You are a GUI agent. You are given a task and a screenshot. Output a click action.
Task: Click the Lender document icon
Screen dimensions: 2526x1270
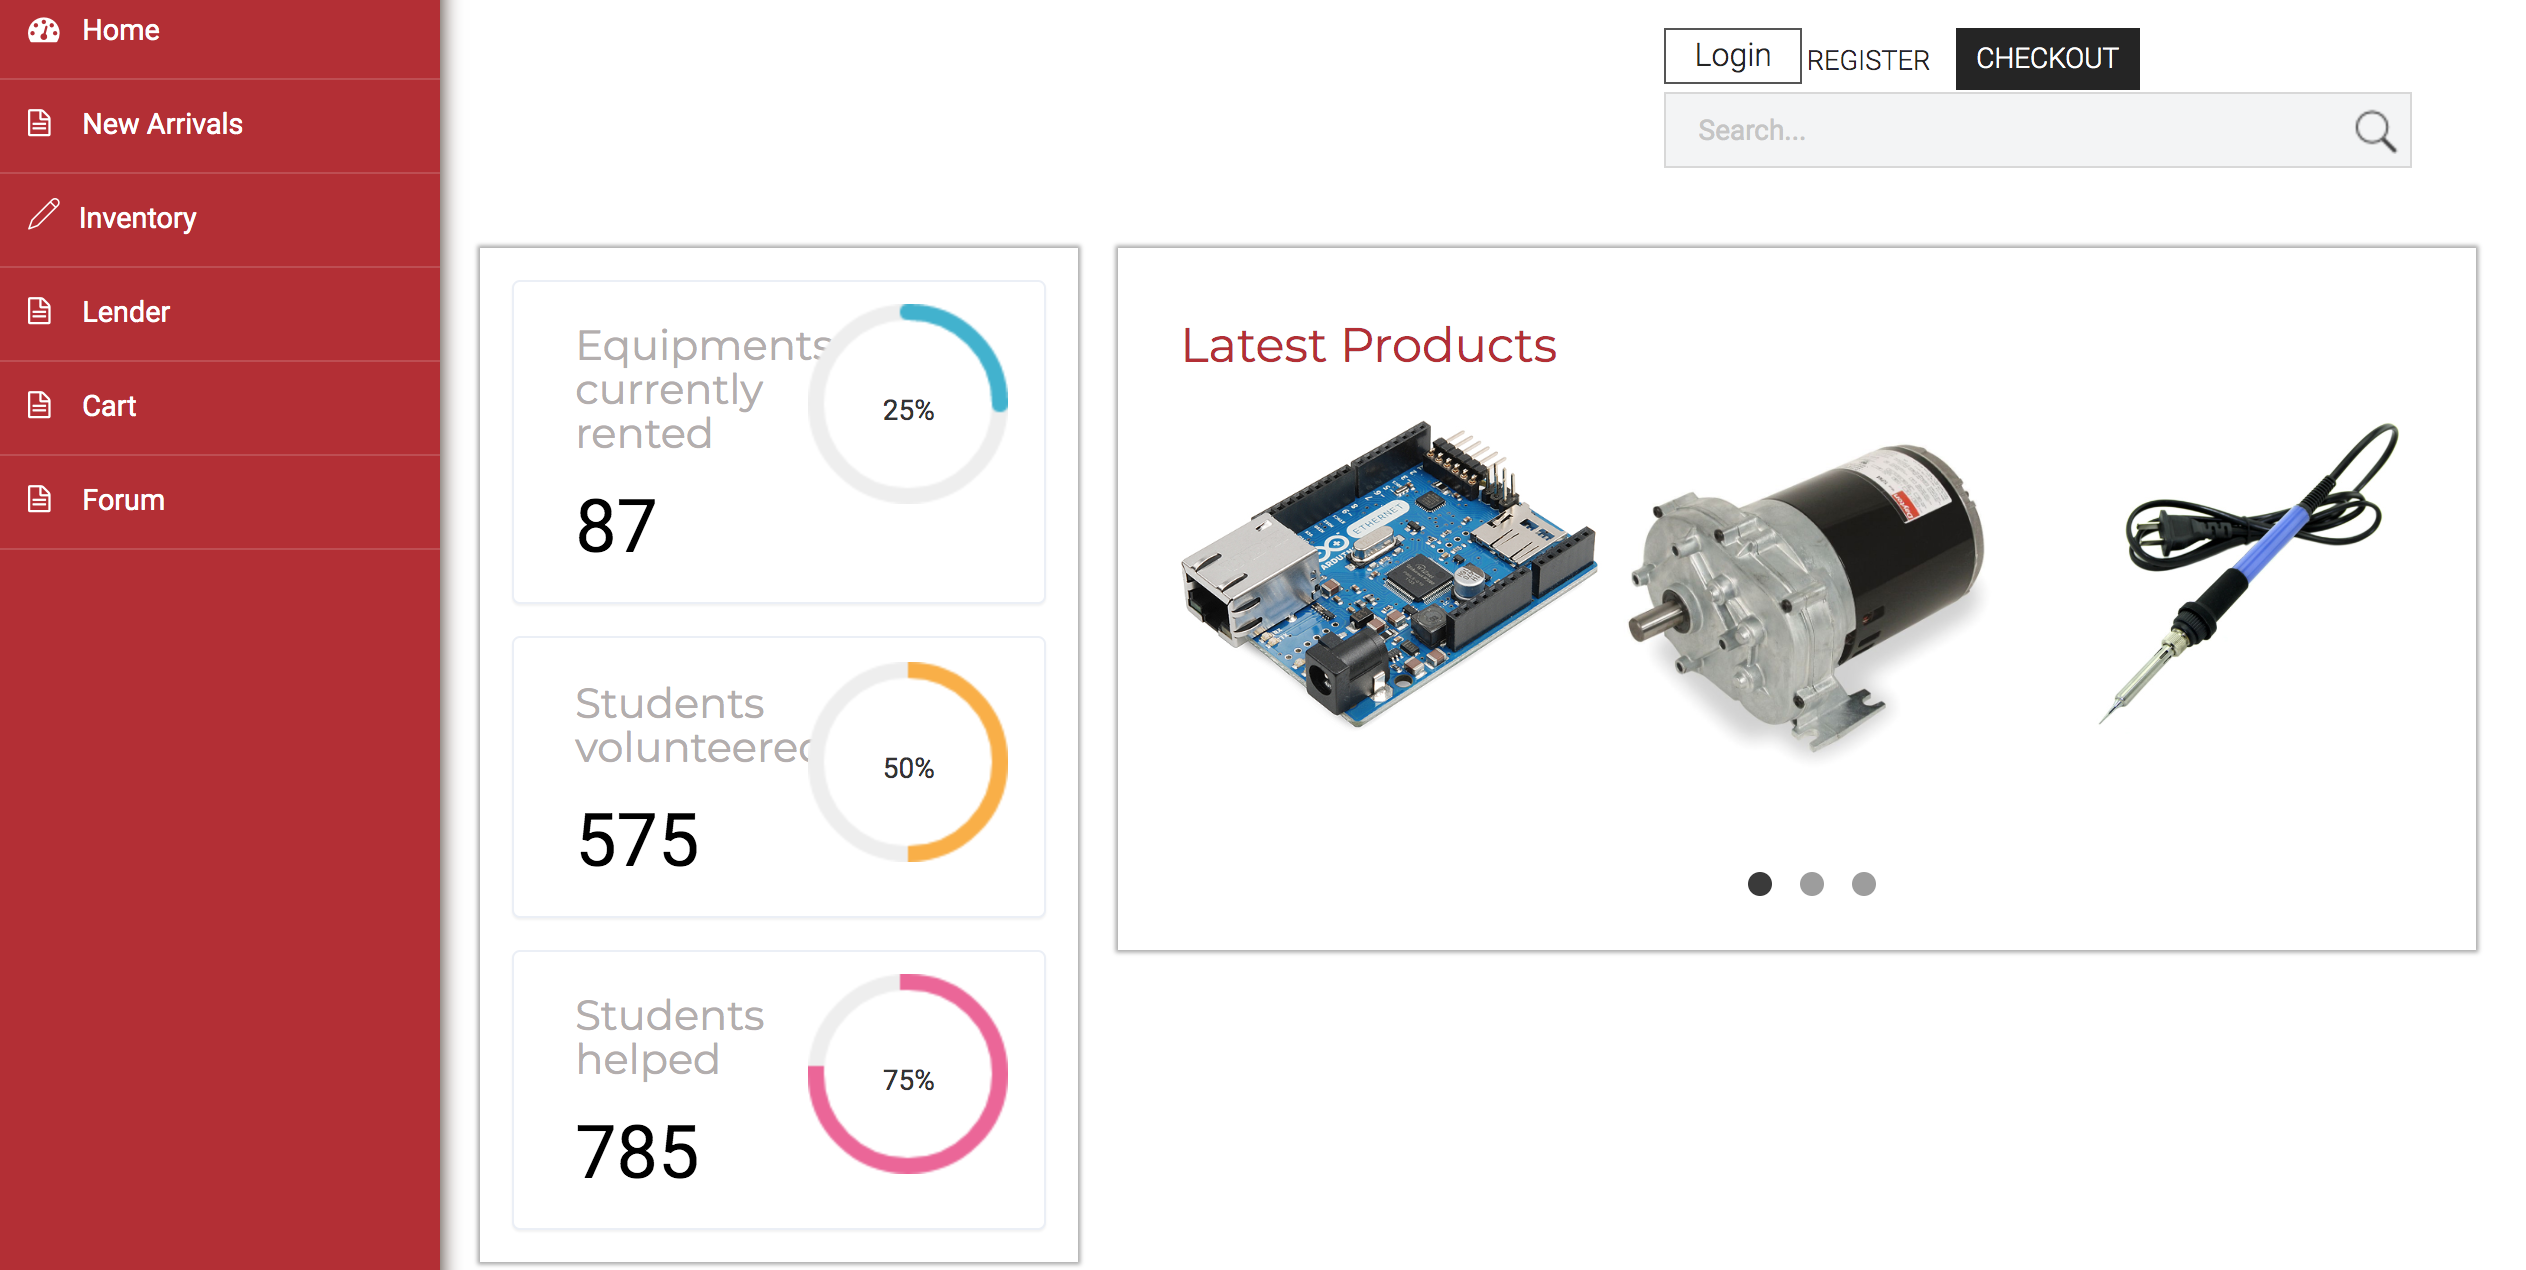[x=39, y=311]
